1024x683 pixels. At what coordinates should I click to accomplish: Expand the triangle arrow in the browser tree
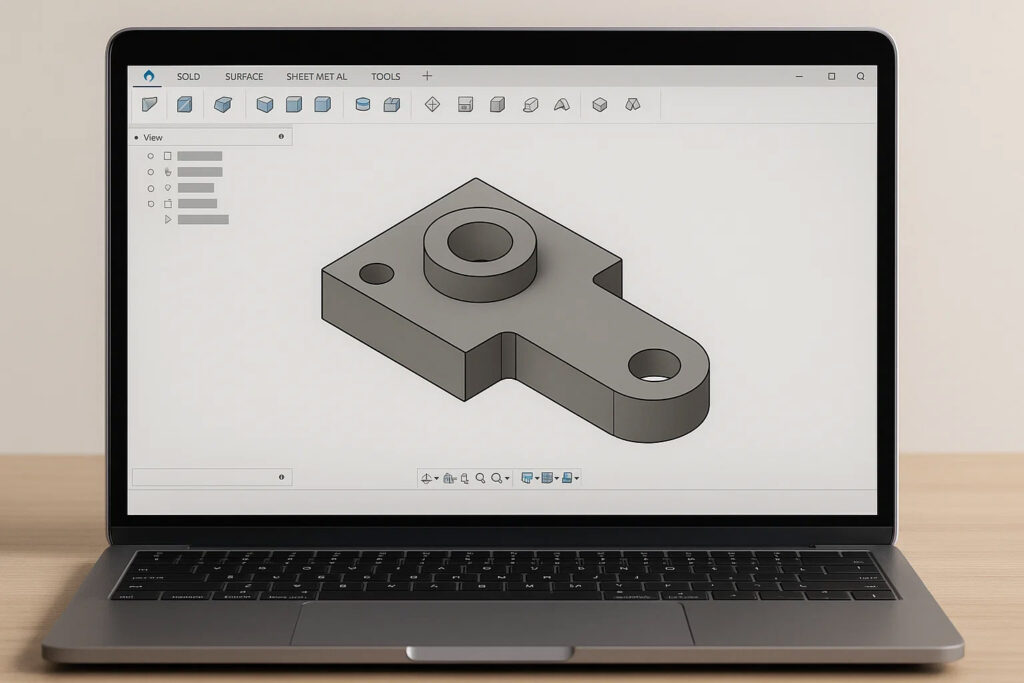pyautogui.click(x=168, y=219)
